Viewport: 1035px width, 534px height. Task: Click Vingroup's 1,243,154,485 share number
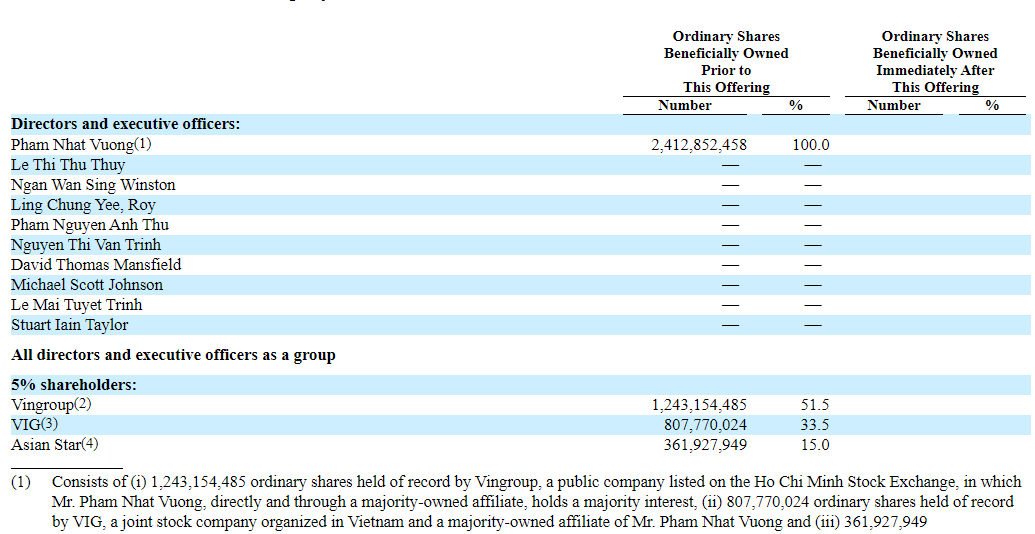click(700, 405)
